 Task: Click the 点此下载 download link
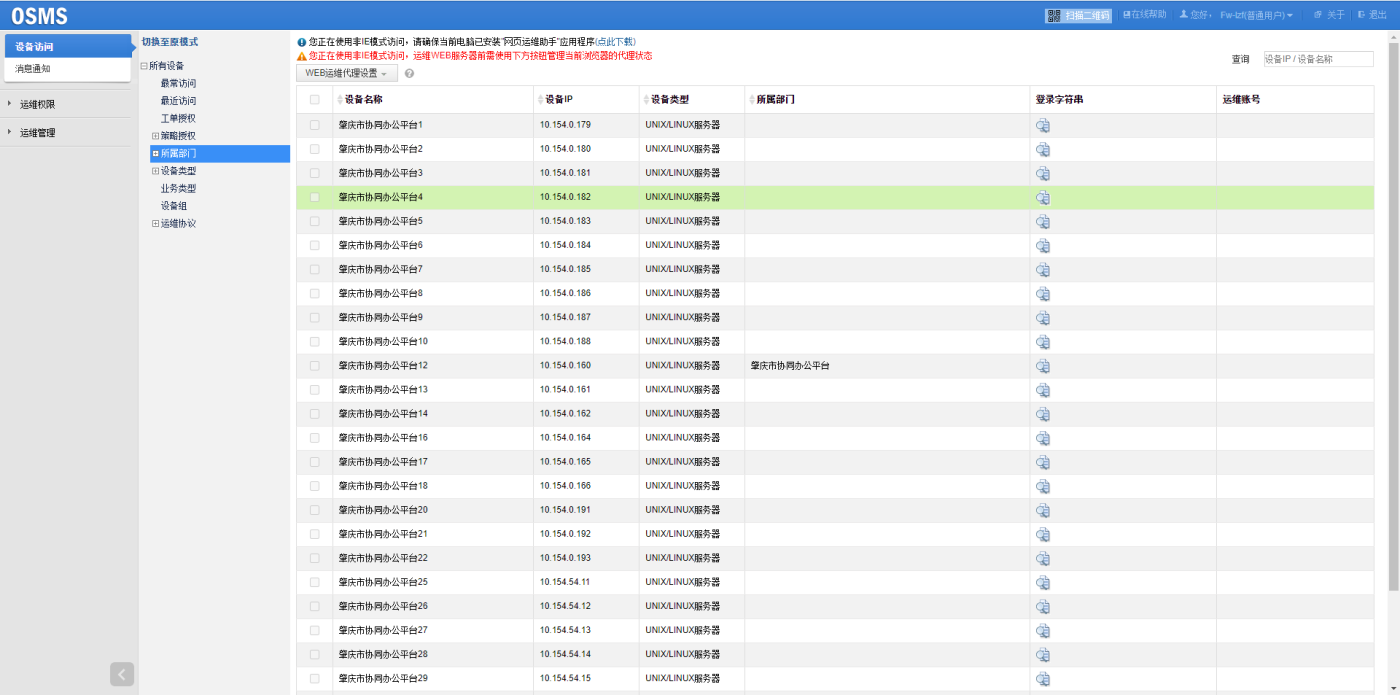615,42
